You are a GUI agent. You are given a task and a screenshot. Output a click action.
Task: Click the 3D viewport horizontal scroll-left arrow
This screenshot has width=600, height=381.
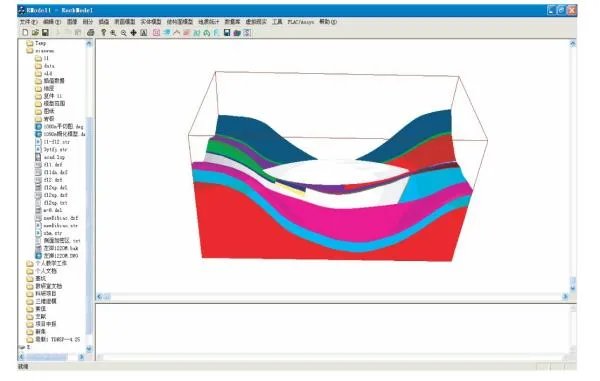(100, 296)
